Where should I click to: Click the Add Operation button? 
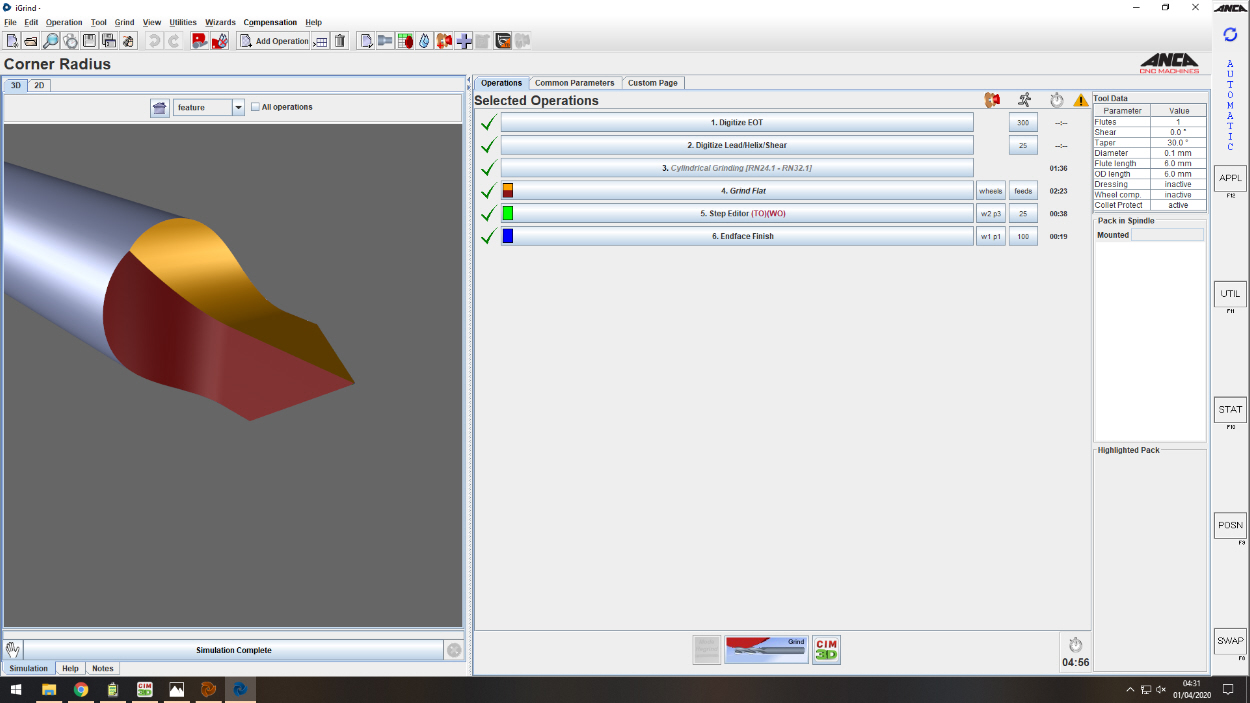coord(273,41)
